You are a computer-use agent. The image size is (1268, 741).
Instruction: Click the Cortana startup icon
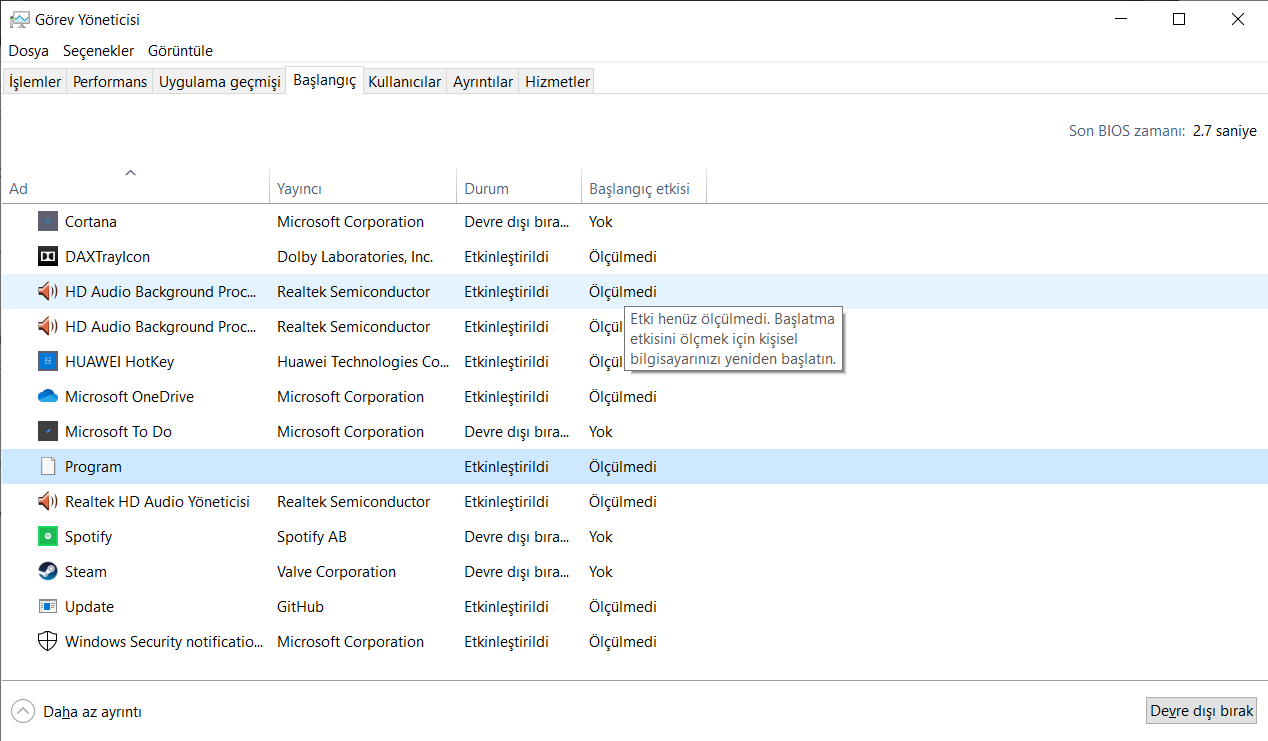(48, 222)
